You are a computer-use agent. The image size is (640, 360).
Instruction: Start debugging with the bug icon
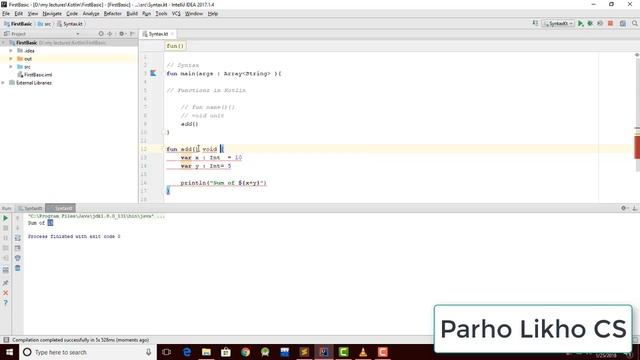[x=590, y=24]
